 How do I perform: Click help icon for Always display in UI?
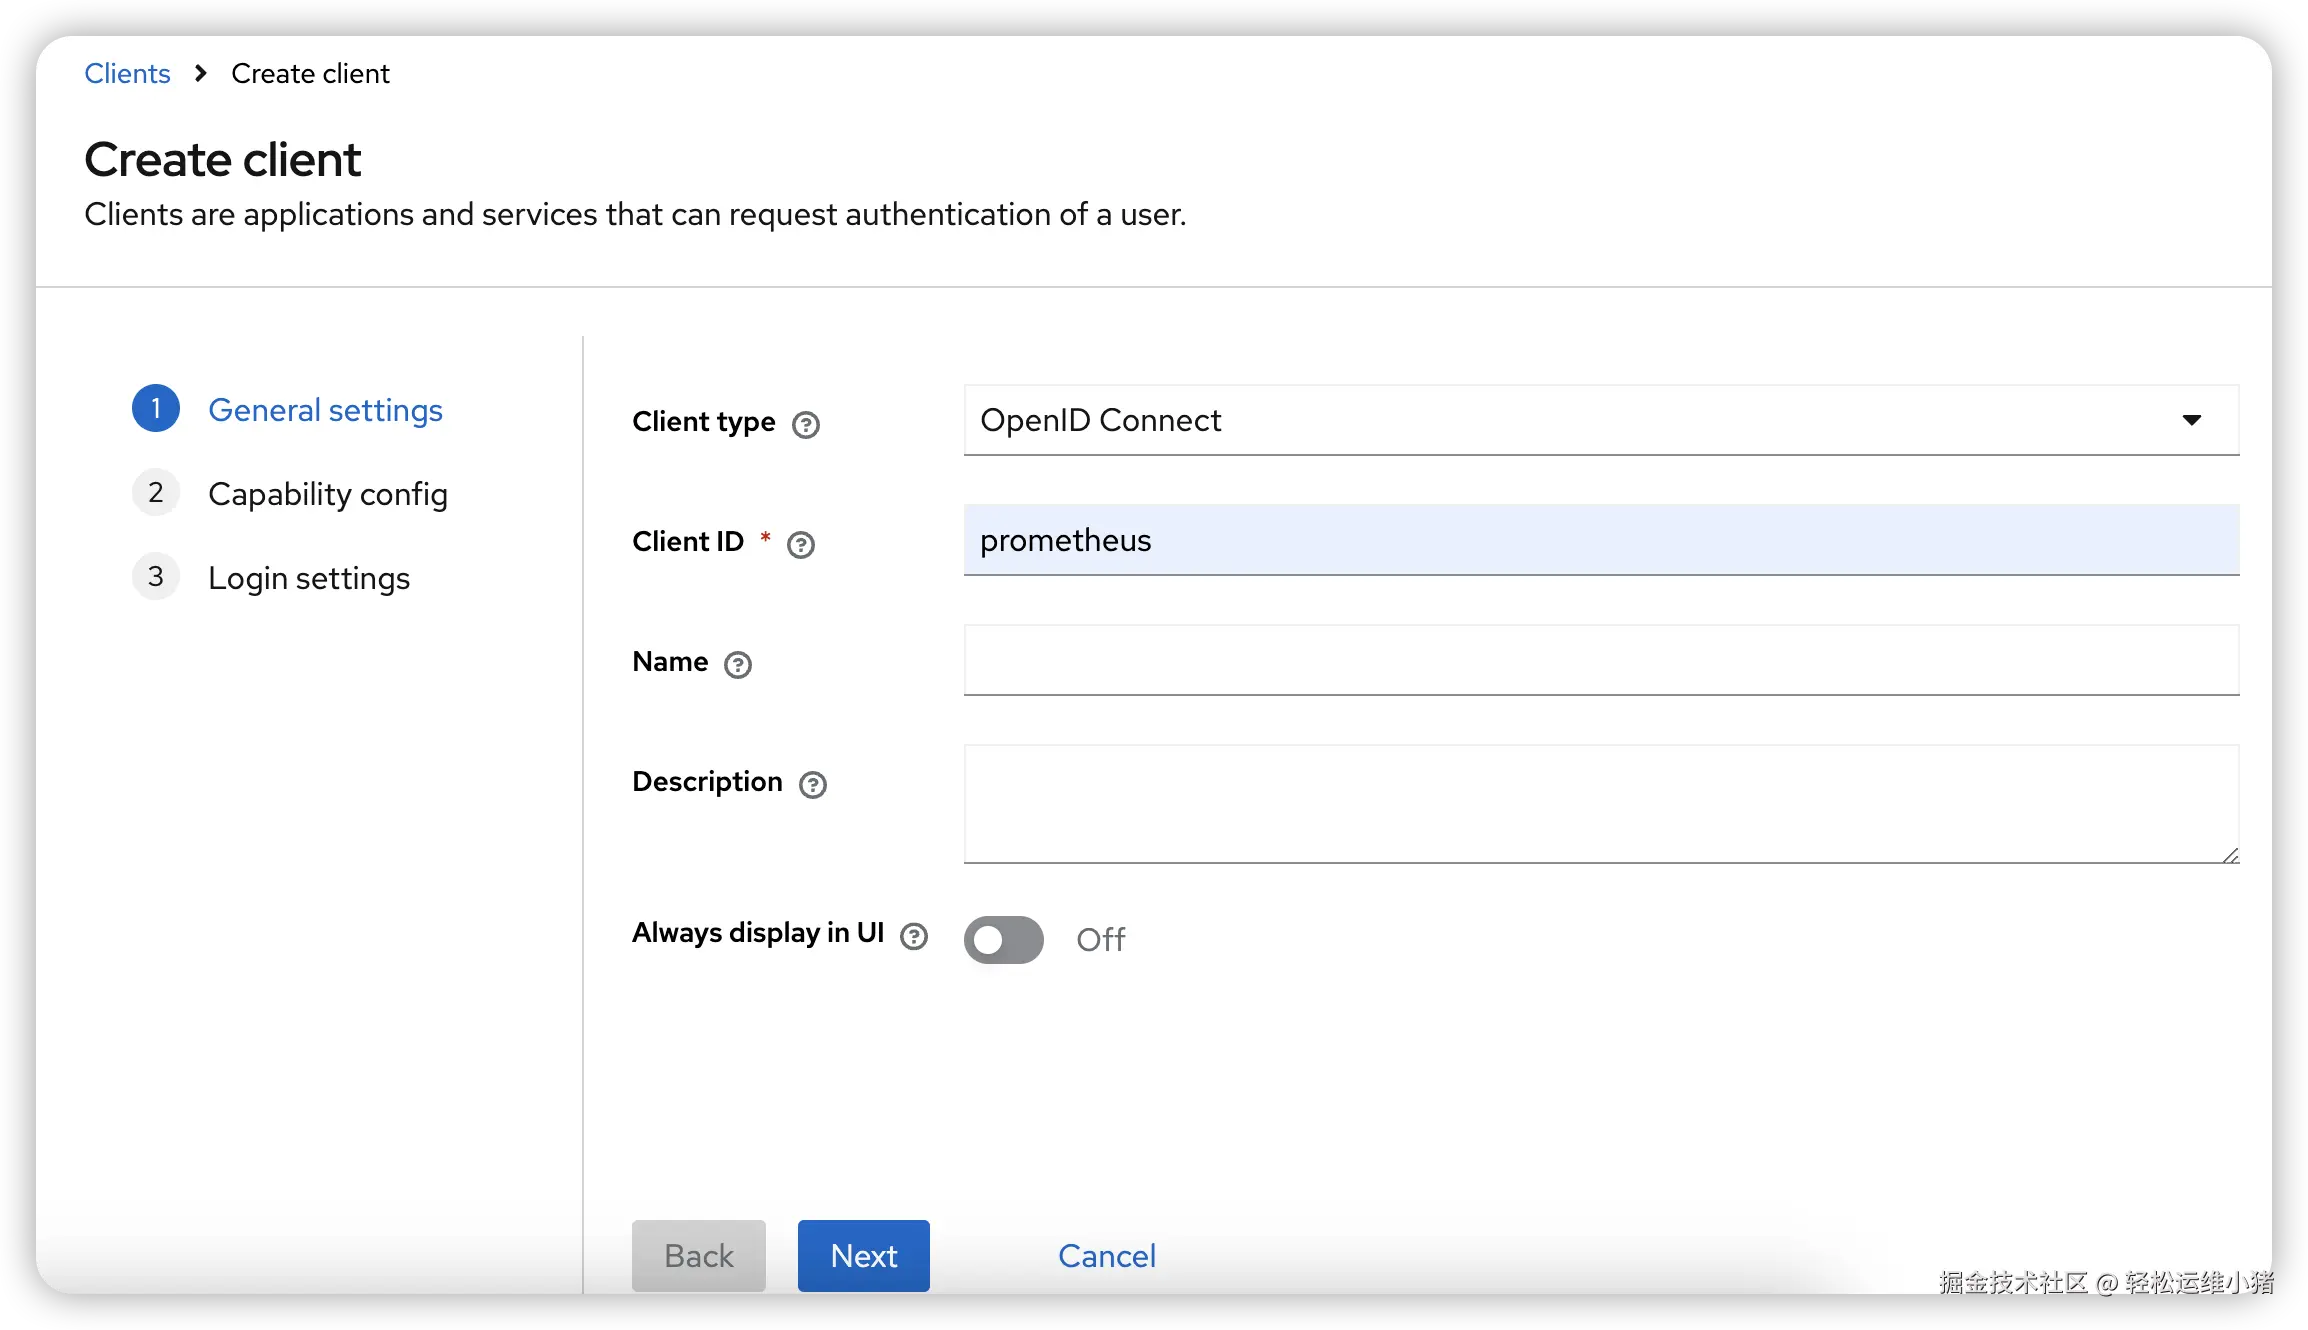(x=913, y=936)
